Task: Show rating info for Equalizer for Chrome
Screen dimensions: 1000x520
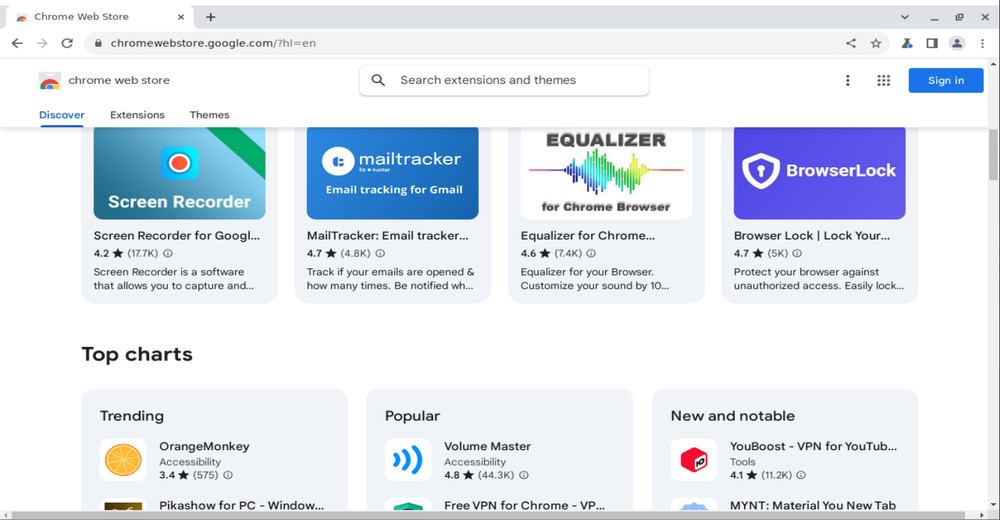Action: (x=591, y=253)
